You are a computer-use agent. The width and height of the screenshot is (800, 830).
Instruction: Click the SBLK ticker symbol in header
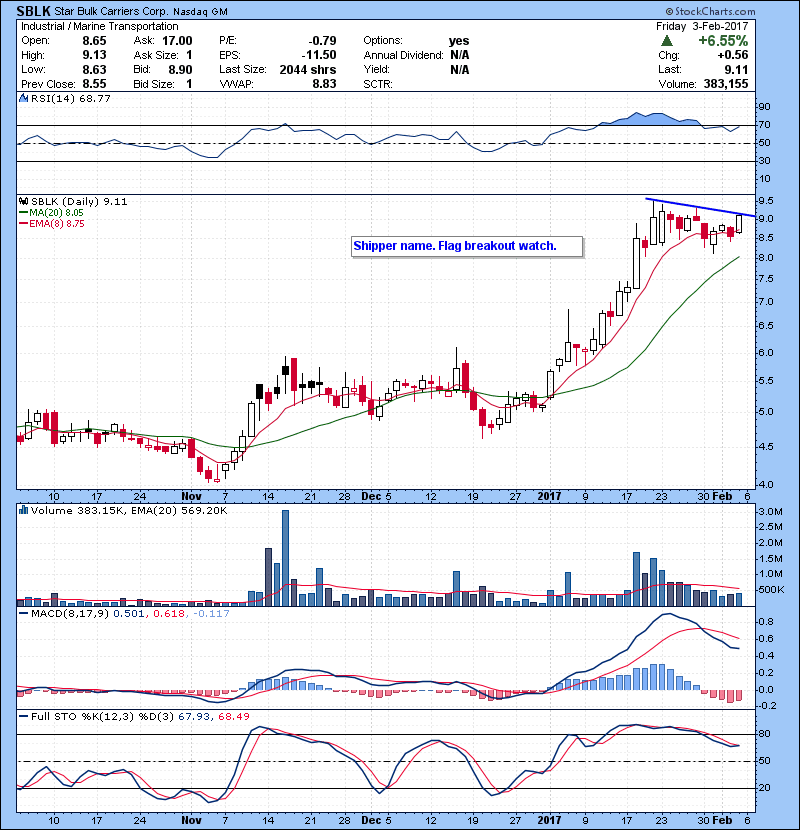pos(33,11)
